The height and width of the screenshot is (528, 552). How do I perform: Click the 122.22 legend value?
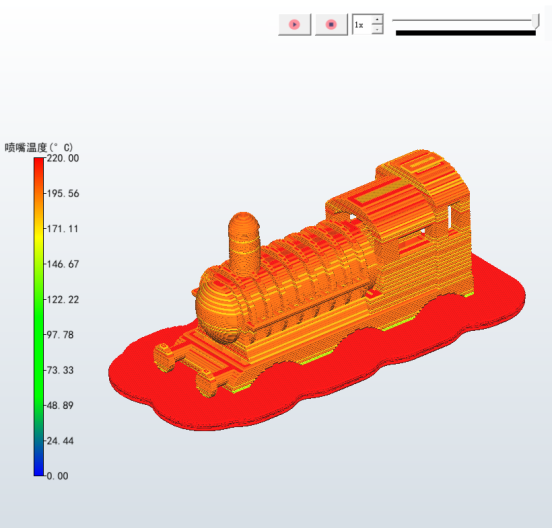coord(63,300)
